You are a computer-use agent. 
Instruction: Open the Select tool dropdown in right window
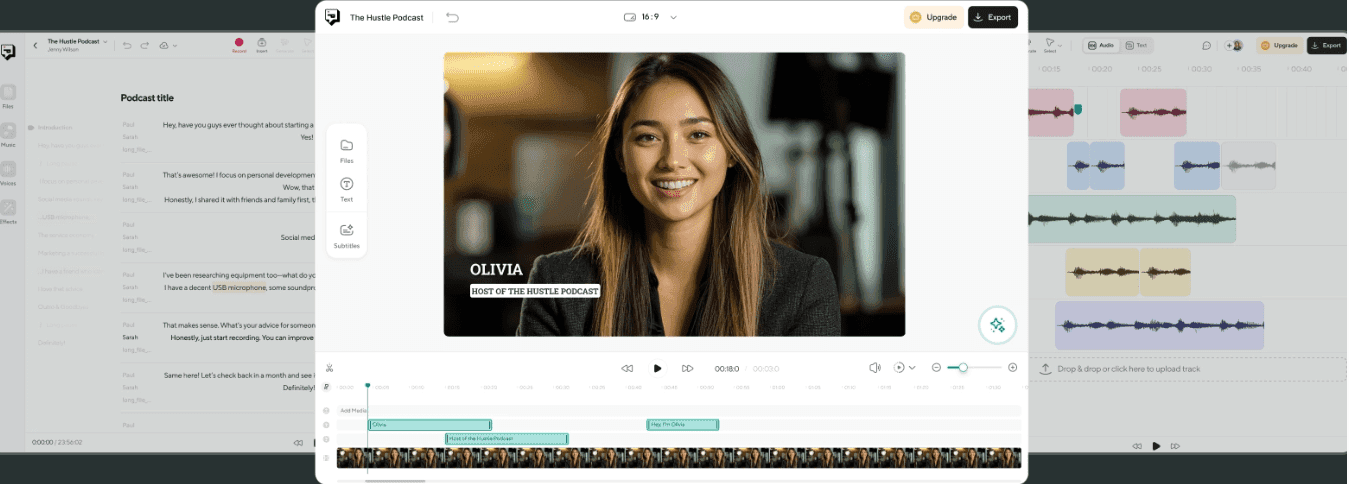click(x=1052, y=45)
